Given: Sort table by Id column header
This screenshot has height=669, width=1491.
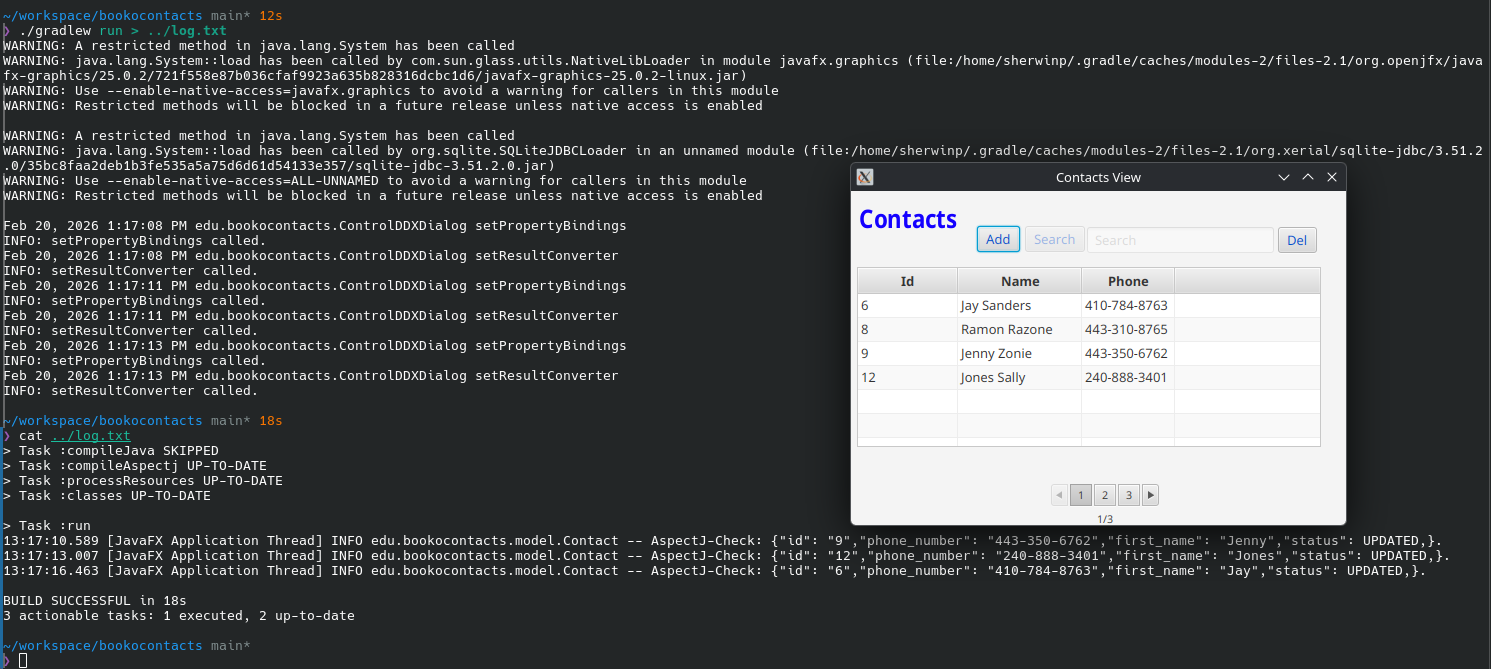Looking at the screenshot, I should [x=907, y=281].
